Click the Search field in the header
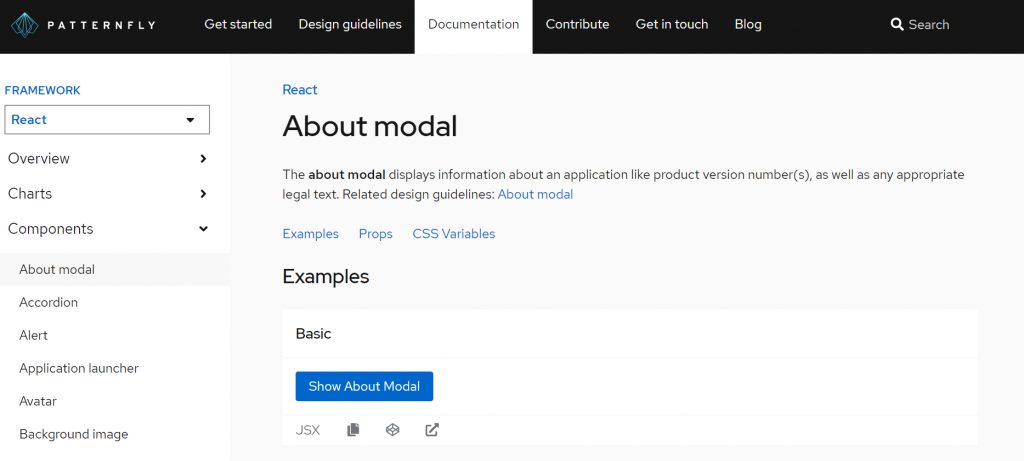 [929, 25]
